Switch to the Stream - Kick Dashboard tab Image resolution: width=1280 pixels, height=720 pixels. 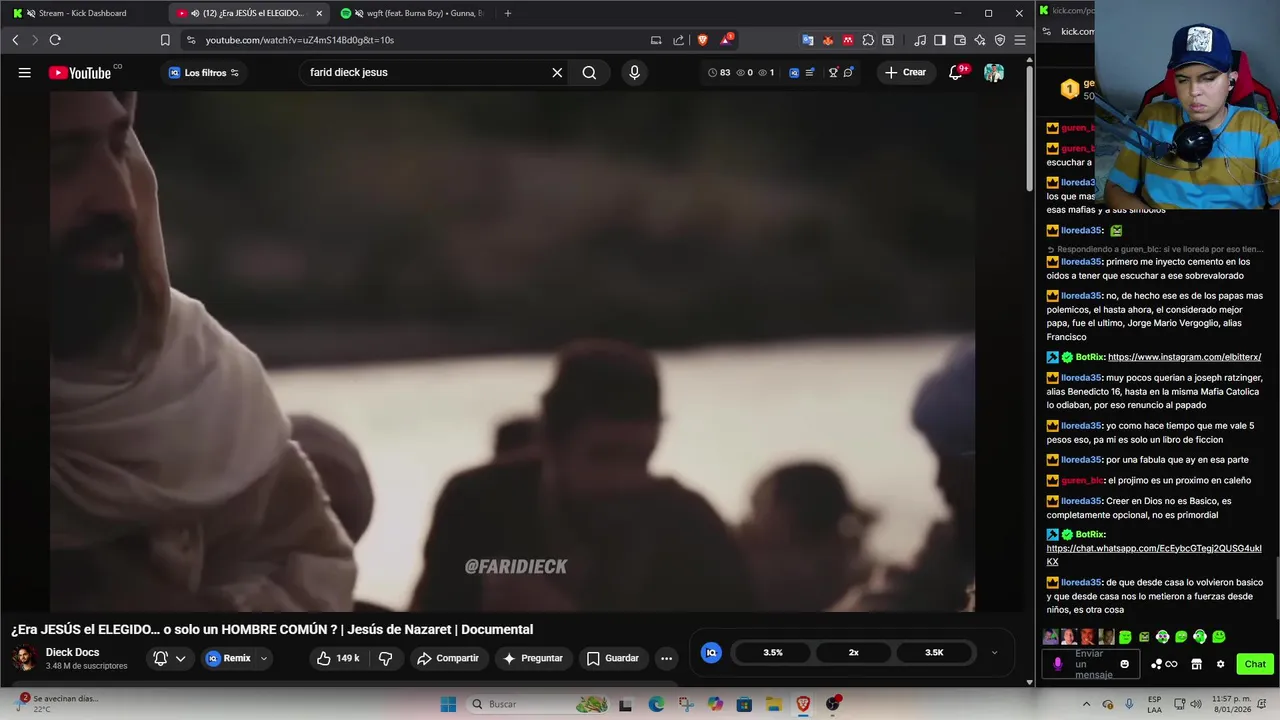click(x=82, y=13)
